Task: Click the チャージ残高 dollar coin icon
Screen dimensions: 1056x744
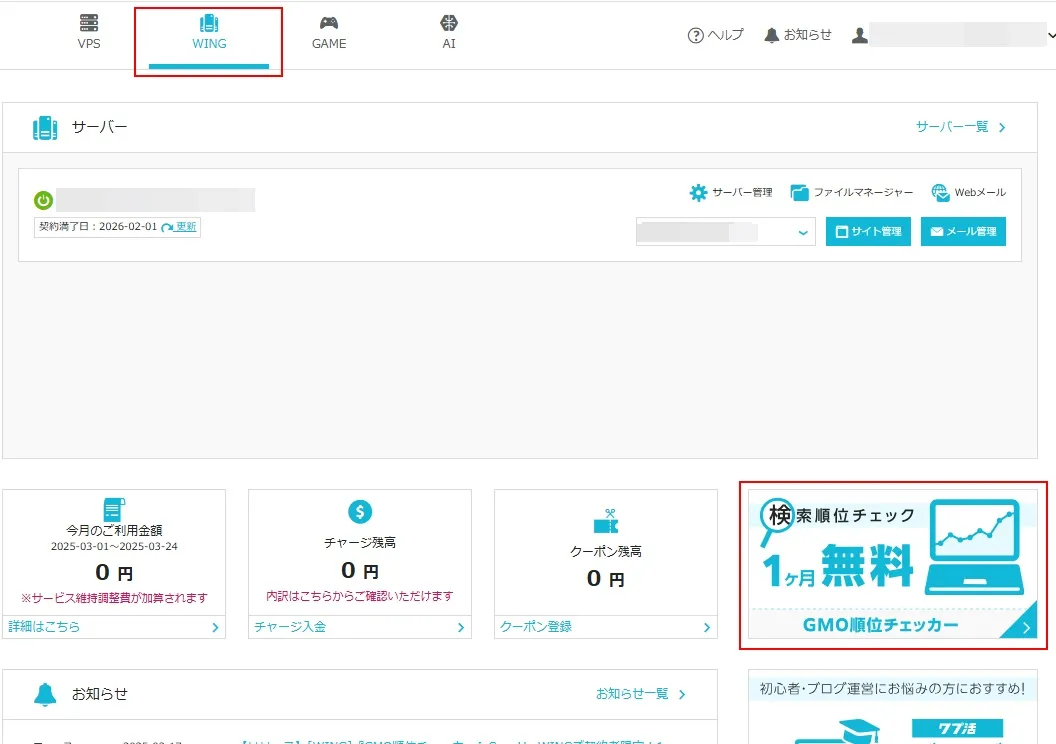Action: pyautogui.click(x=360, y=512)
